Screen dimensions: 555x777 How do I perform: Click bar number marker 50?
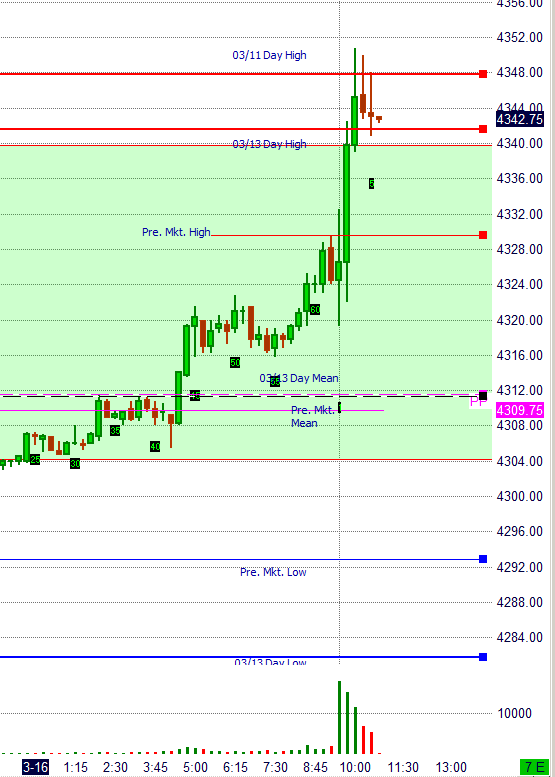(235, 363)
